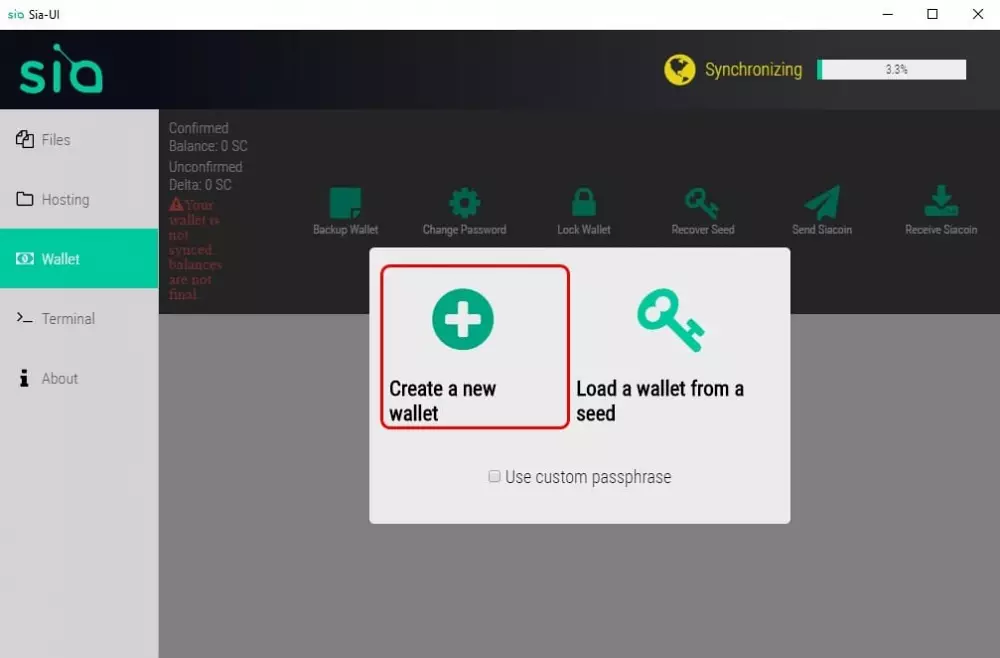This screenshot has height=658, width=1000.
Task: Click the Synchronizing globe status icon
Action: coord(679,69)
